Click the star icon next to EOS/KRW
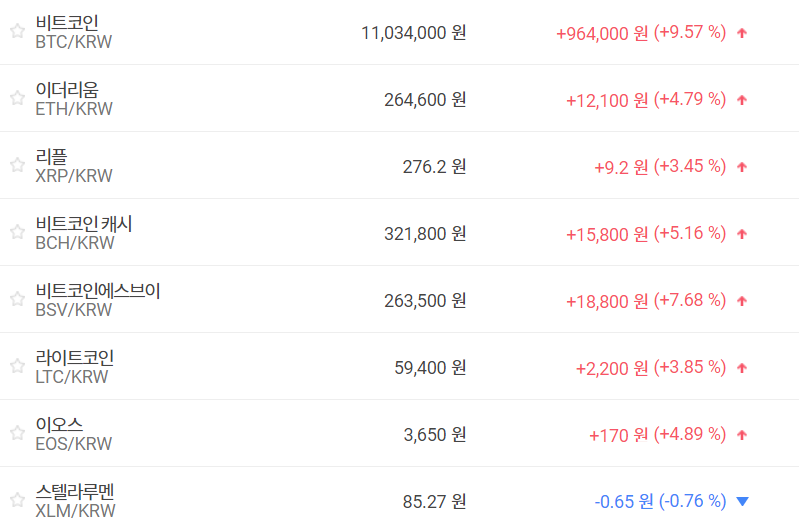The width and height of the screenshot is (799, 532). pos(17,433)
